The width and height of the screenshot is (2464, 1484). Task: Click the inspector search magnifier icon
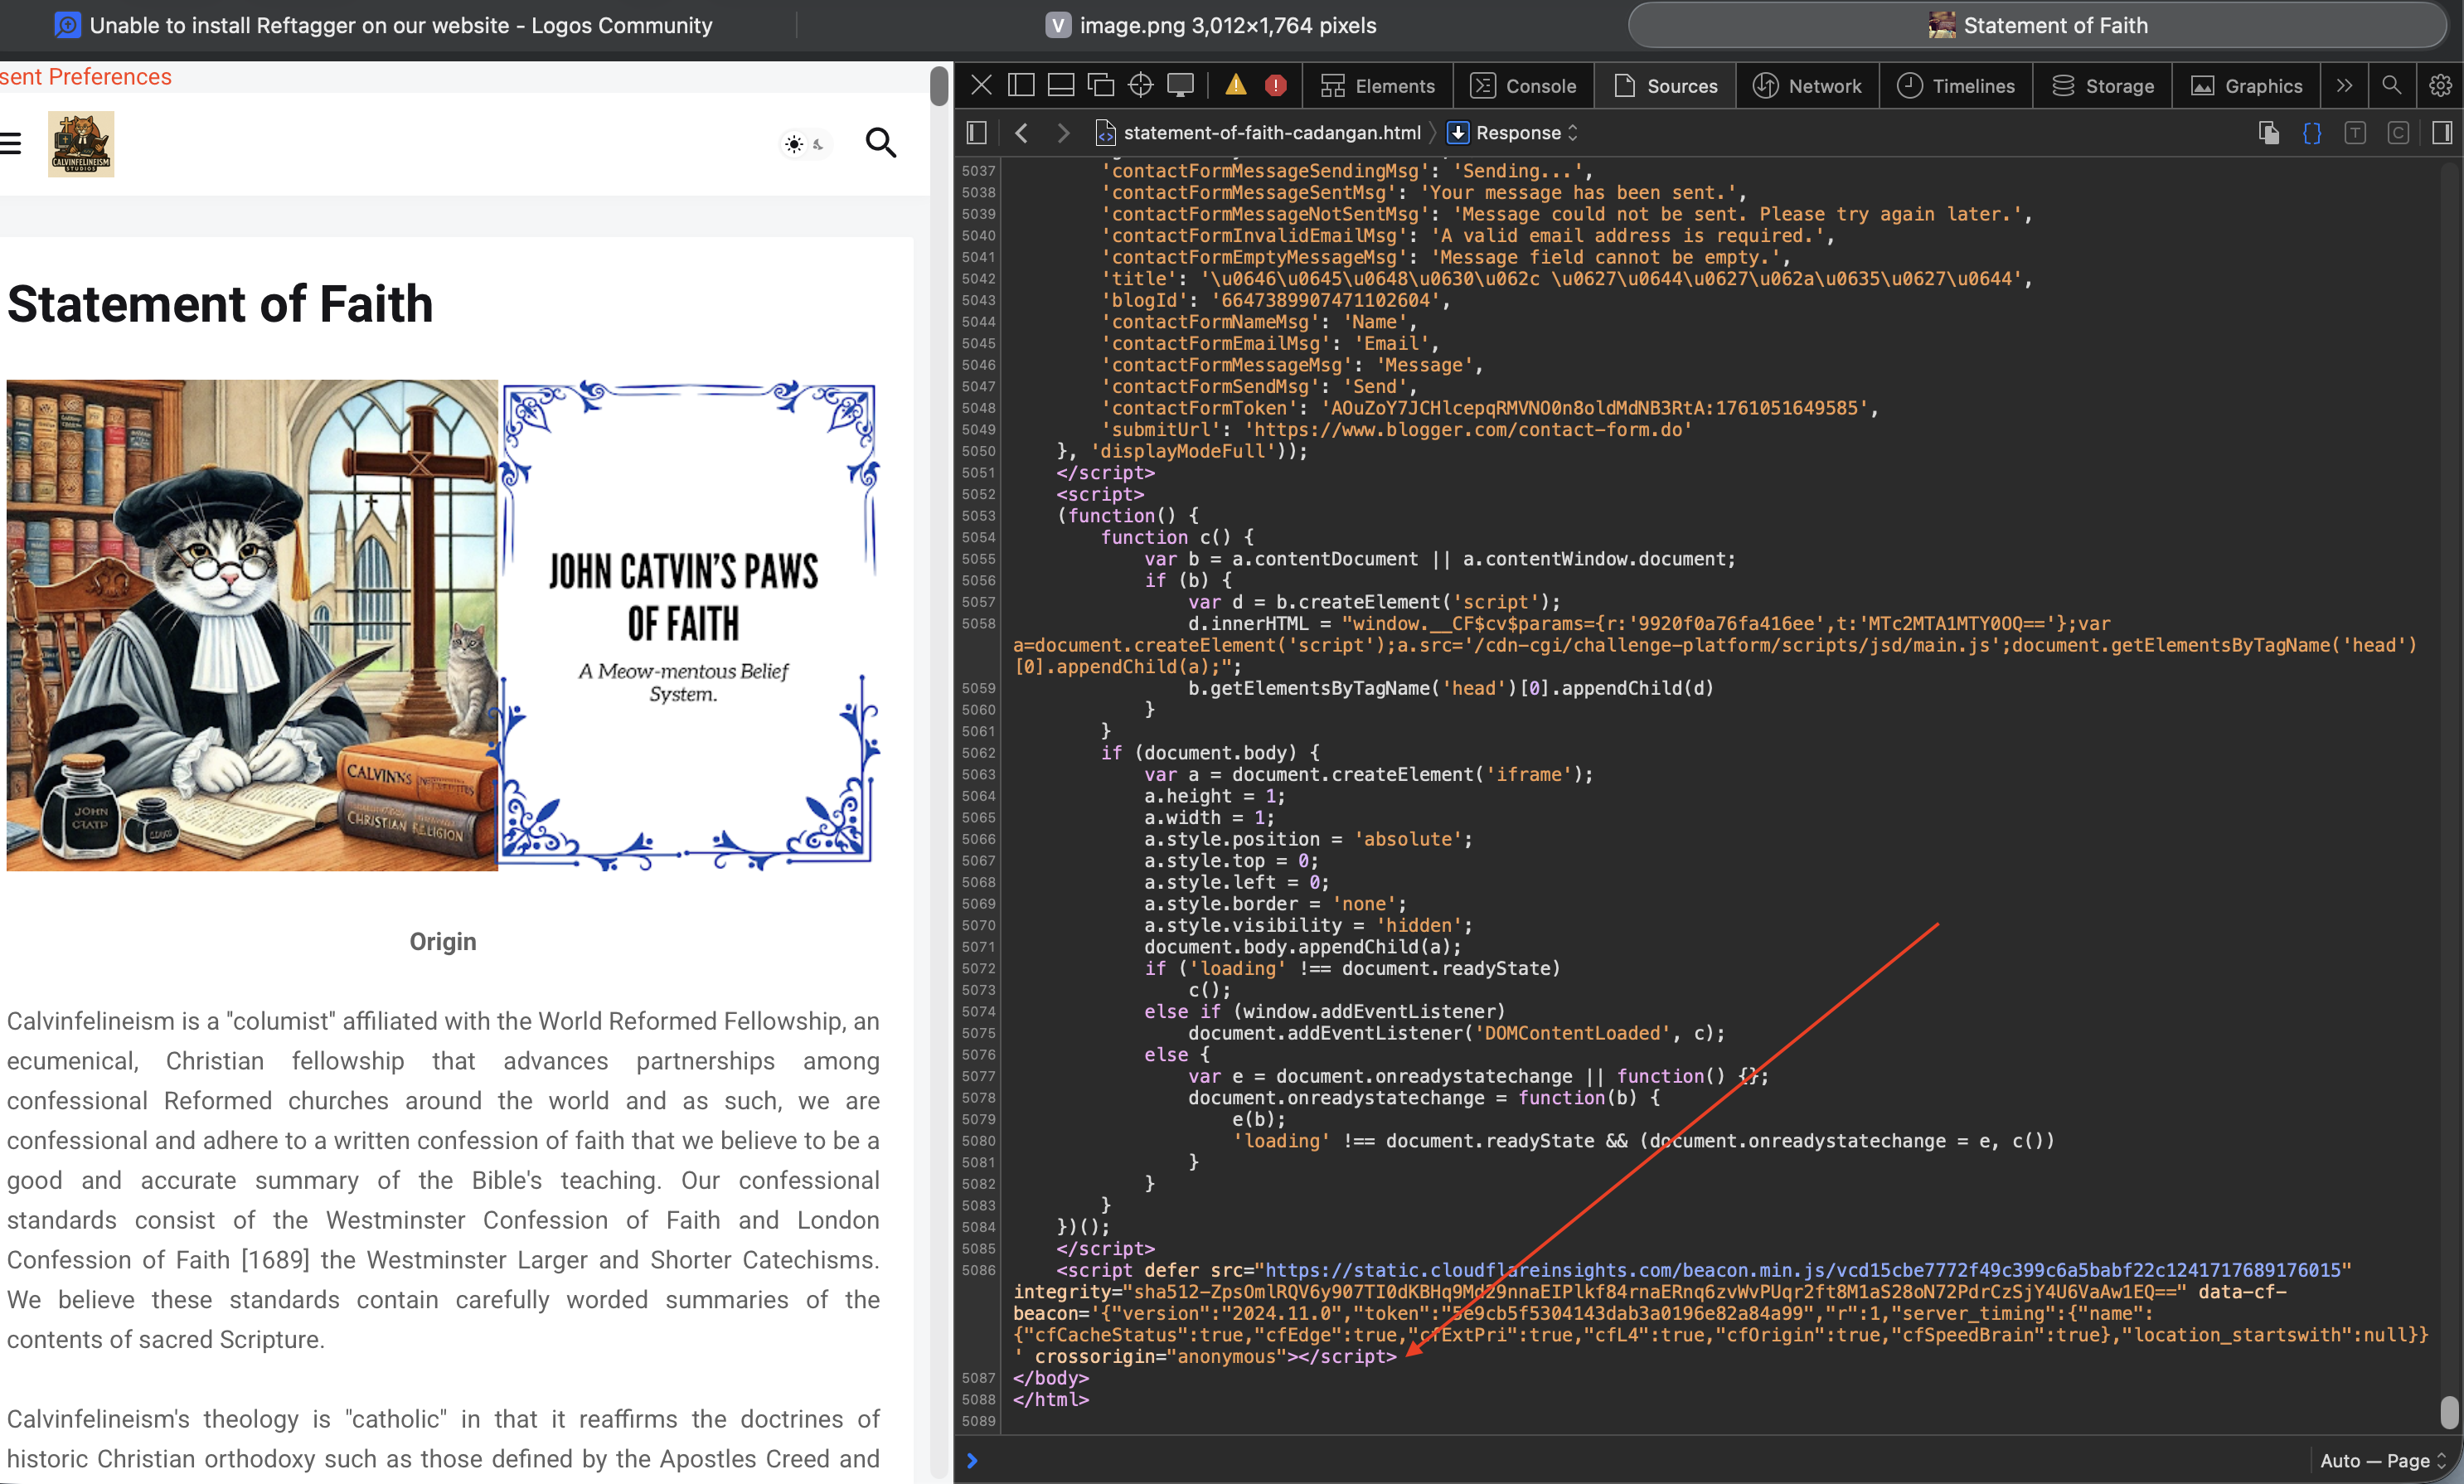[2391, 86]
